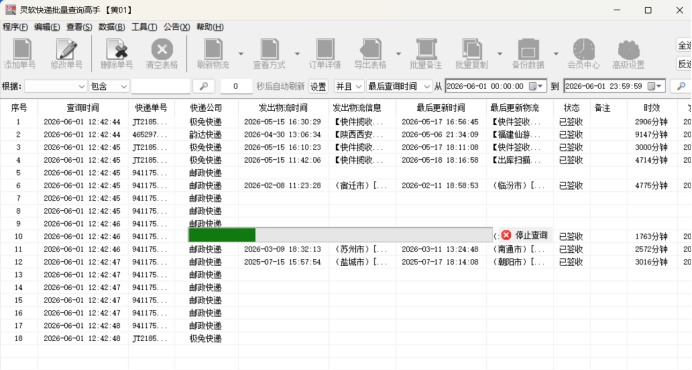Sort by the 快递公司 column header
Viewport: 692px width, 370px height.
tap(206, 108)
